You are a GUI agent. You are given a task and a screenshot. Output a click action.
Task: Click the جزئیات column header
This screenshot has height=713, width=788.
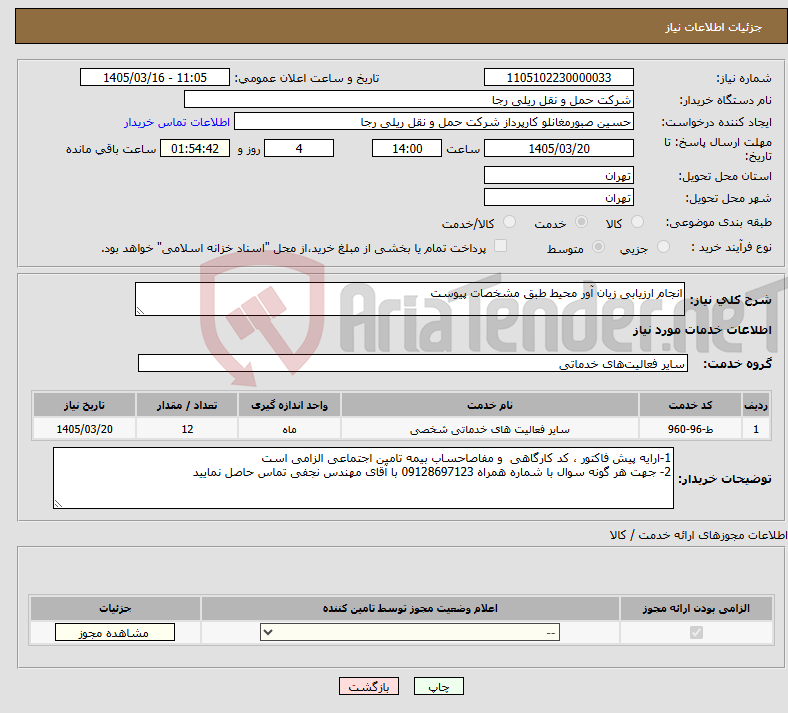pyautogui.click(x=115, y=608)
